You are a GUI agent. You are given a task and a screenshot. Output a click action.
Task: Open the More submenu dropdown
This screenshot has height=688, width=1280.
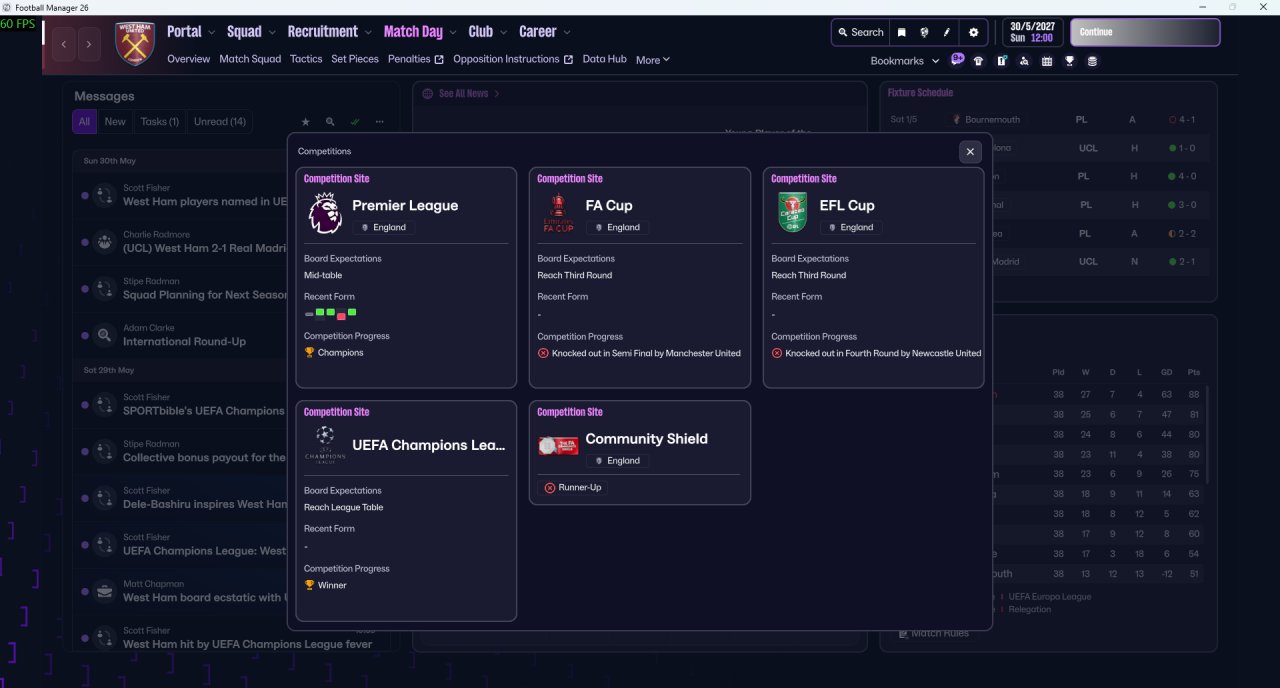point(653,60)
